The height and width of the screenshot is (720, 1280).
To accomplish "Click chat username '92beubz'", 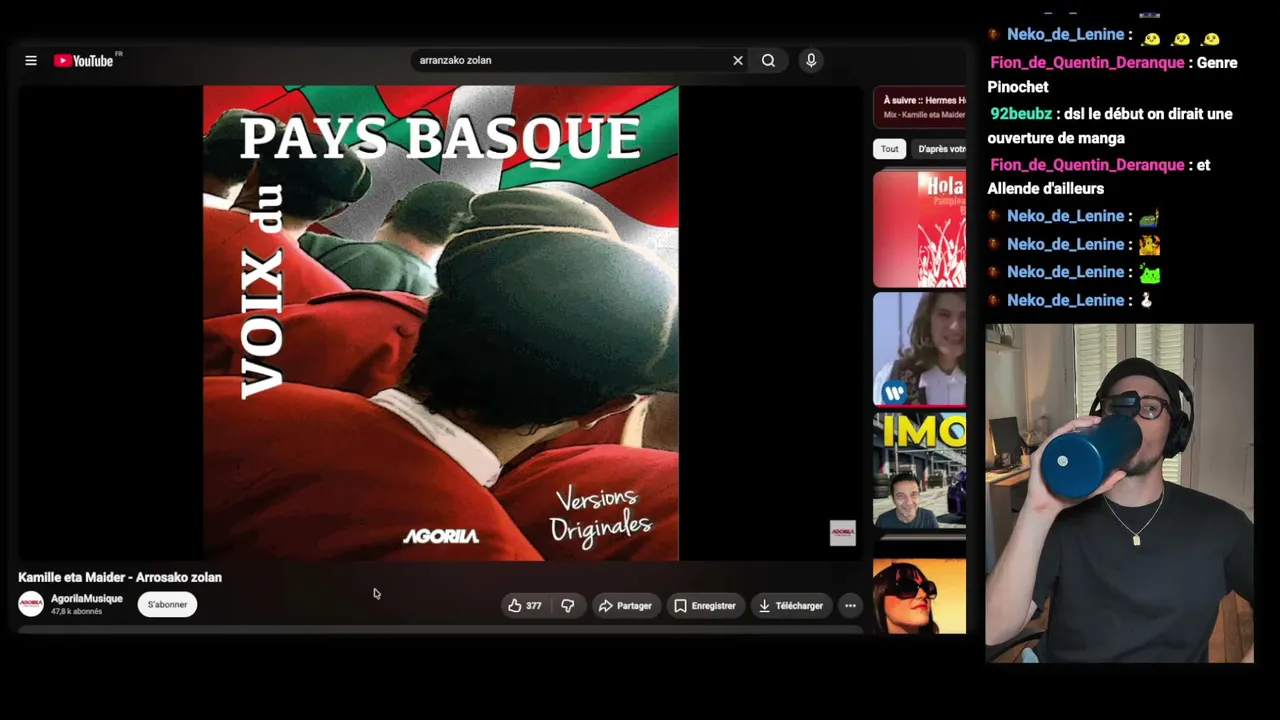I will 1021,114.
